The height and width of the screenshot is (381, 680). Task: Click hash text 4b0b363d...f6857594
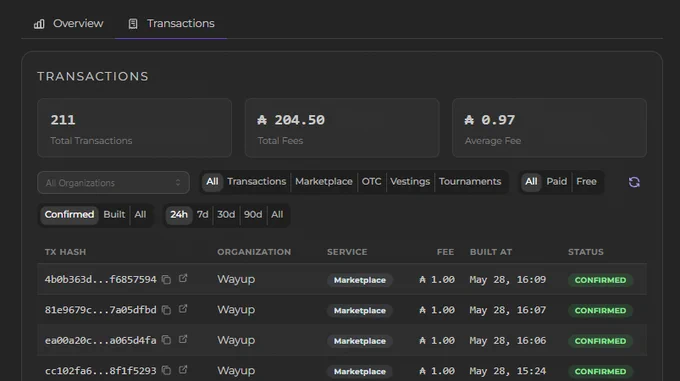(x=101, y=280)
